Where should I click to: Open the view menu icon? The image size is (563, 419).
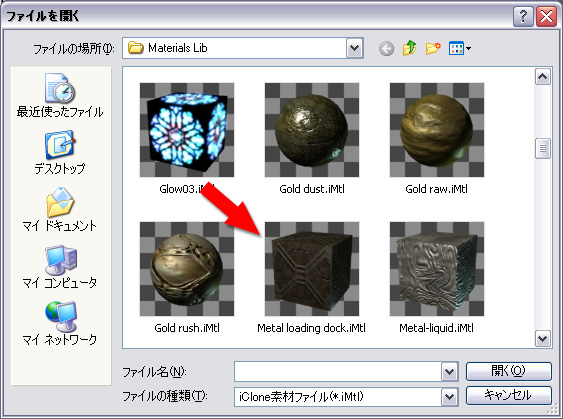point(460,48)
